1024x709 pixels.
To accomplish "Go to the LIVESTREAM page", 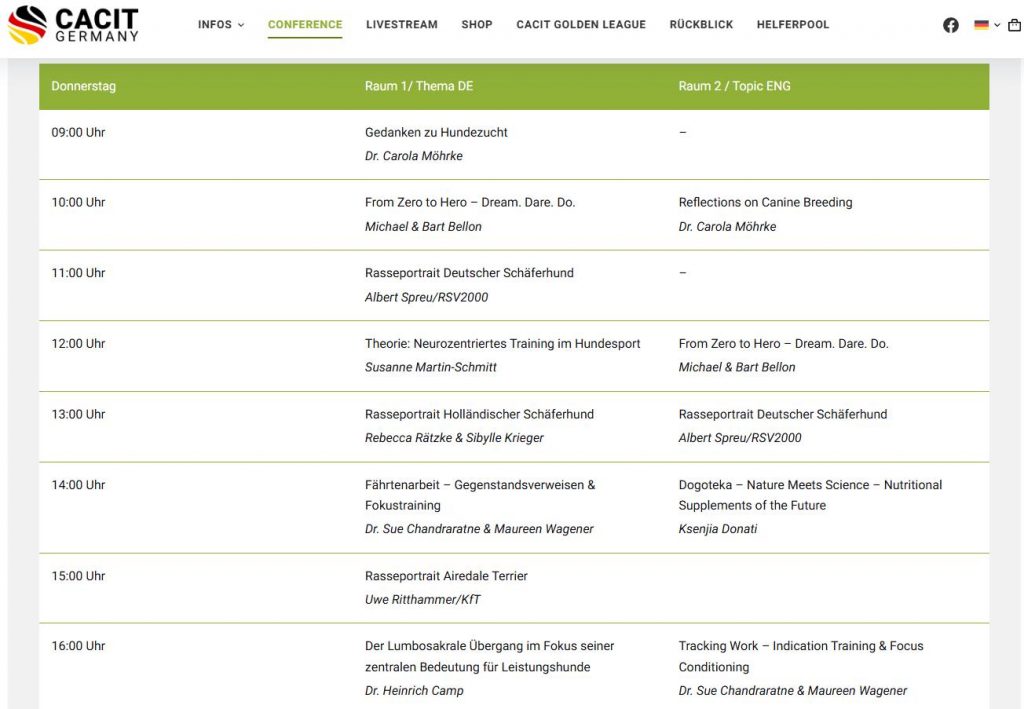I will pos(401,25).
